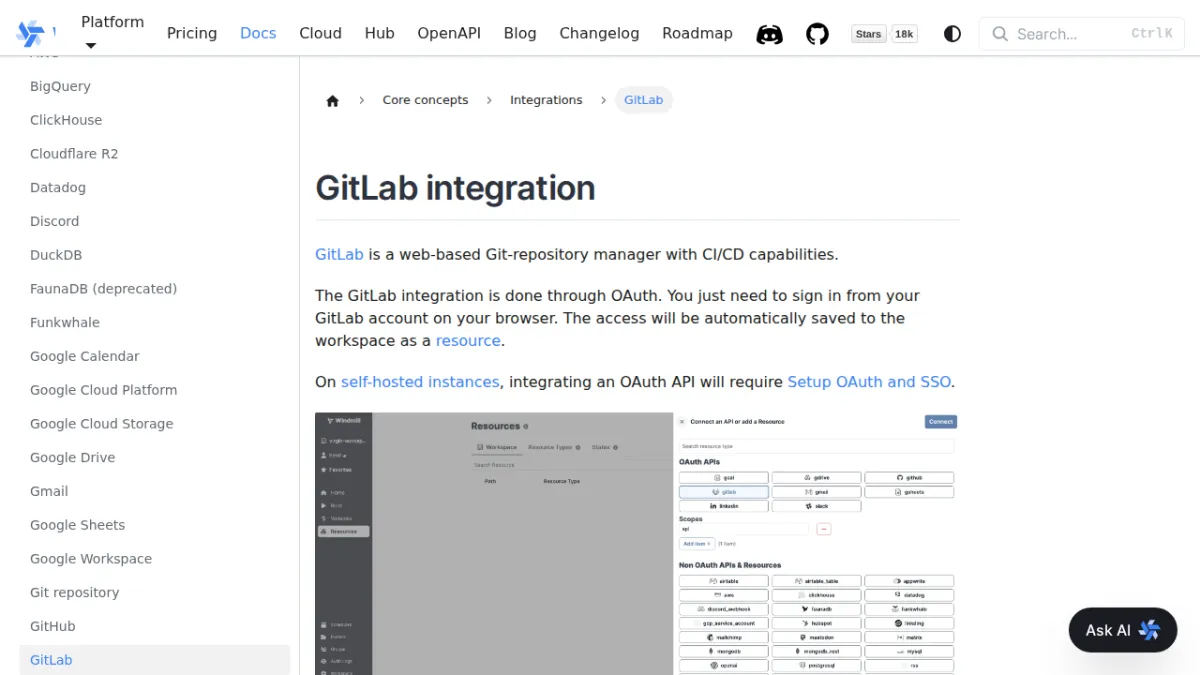Click the GitLab resources screenshot image
This screenshot has height=675, width=1200.
pyautogui.click(x=637, y=543)
